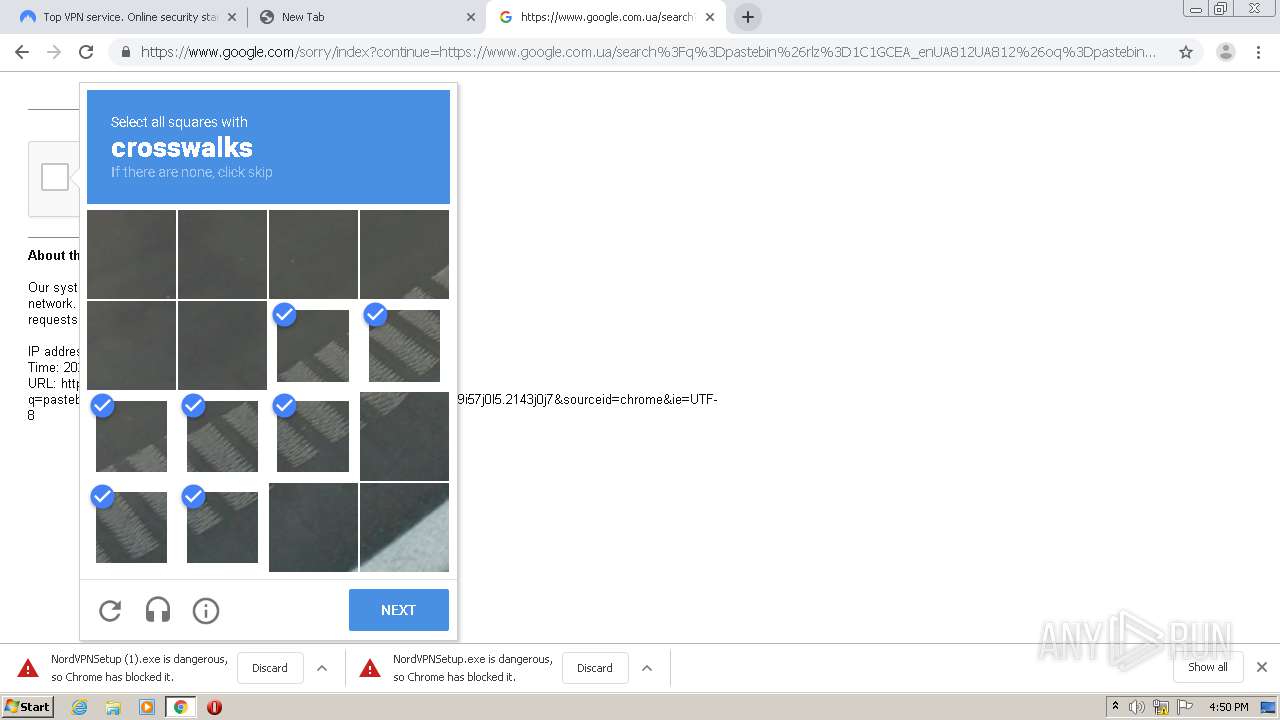Open a new browser tab

[x=747, y=17]
